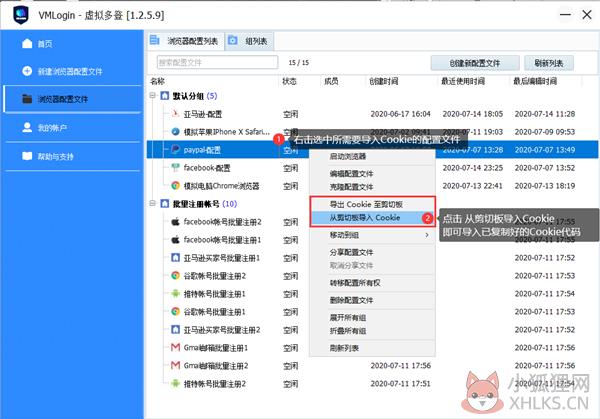Select the Gmail邮箱批量注册2 row
The height and width of the screenshot is (419, 600).
(372, 365)
